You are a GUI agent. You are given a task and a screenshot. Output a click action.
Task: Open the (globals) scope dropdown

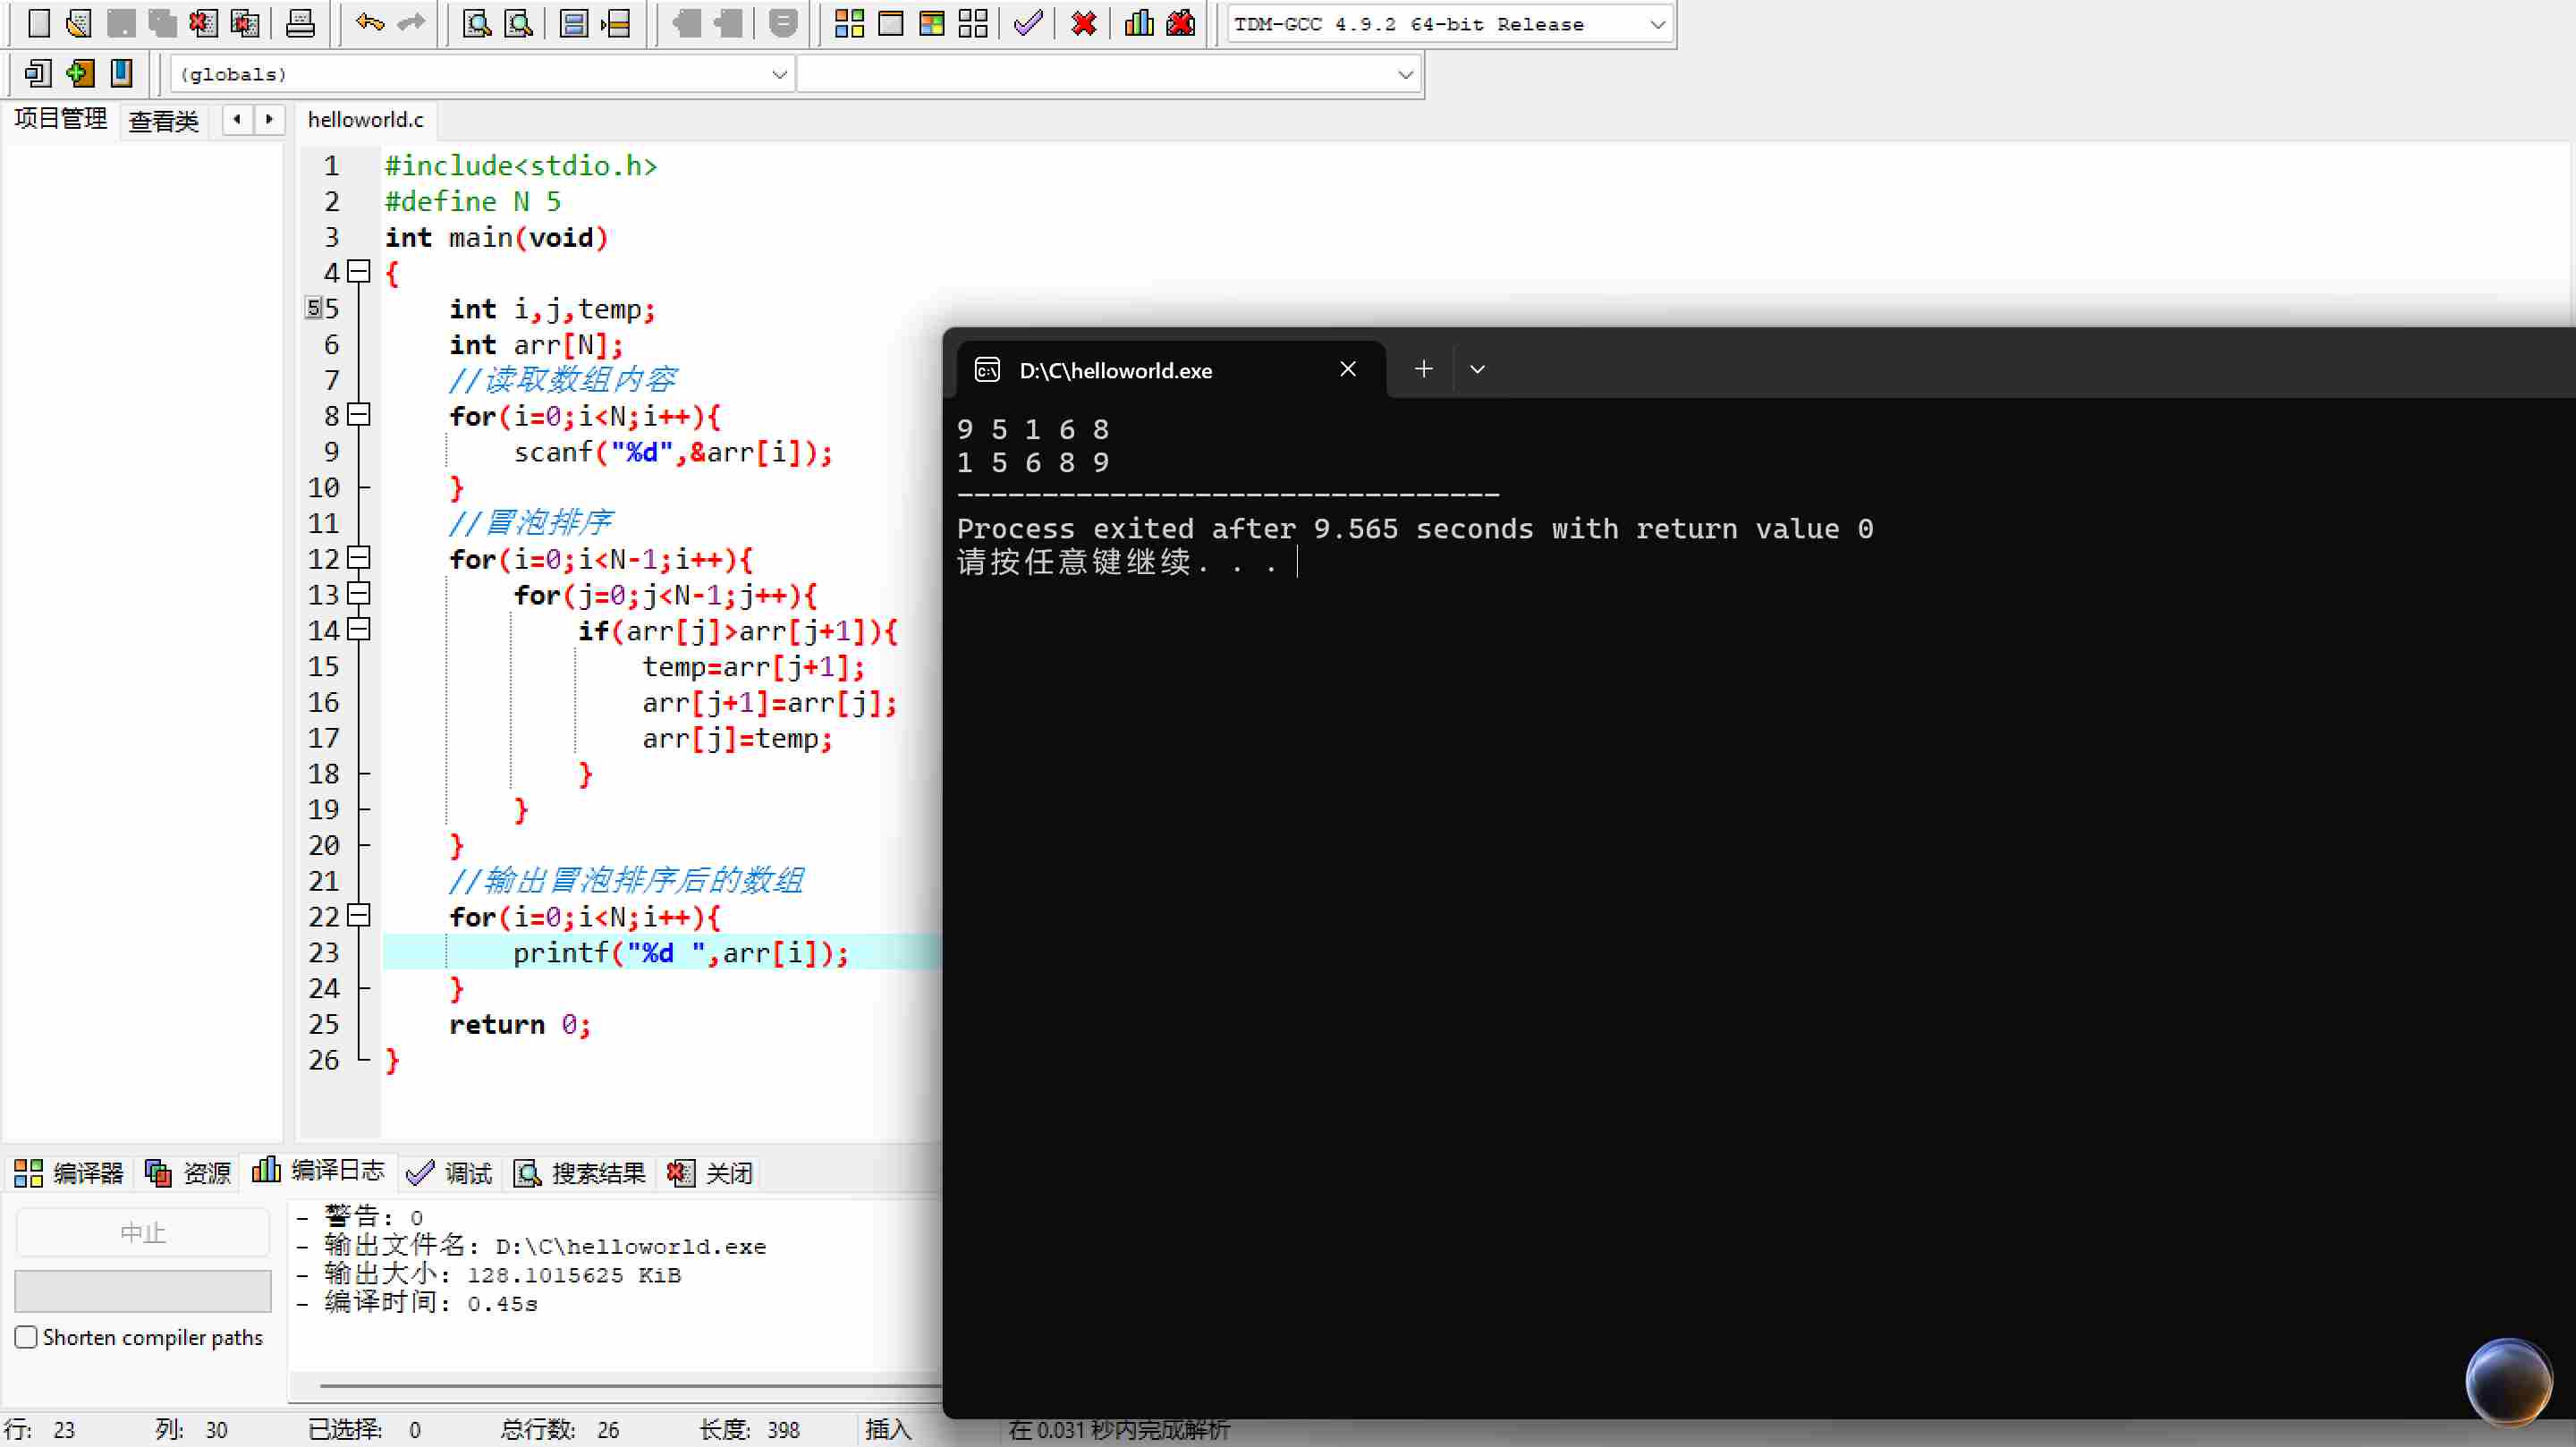point(779,74)
